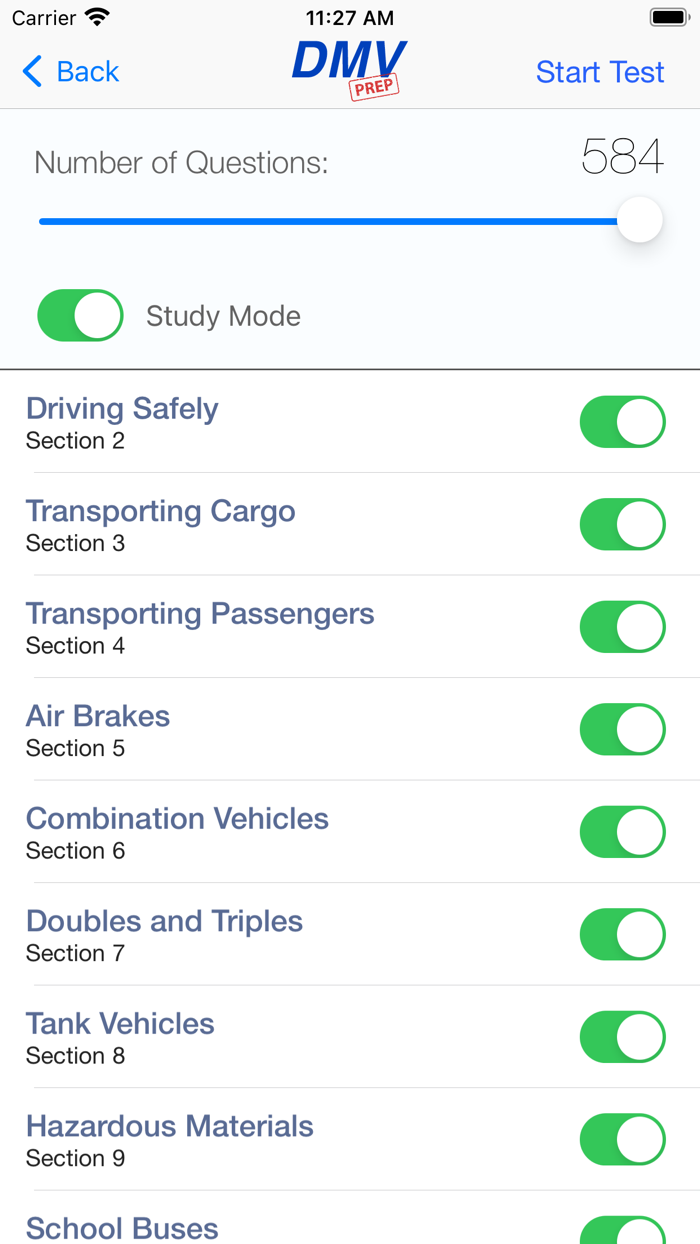Switch off Hazardous Materials questions
The width and height of the screenshot is (700, 1244).
click(622, 1139)
